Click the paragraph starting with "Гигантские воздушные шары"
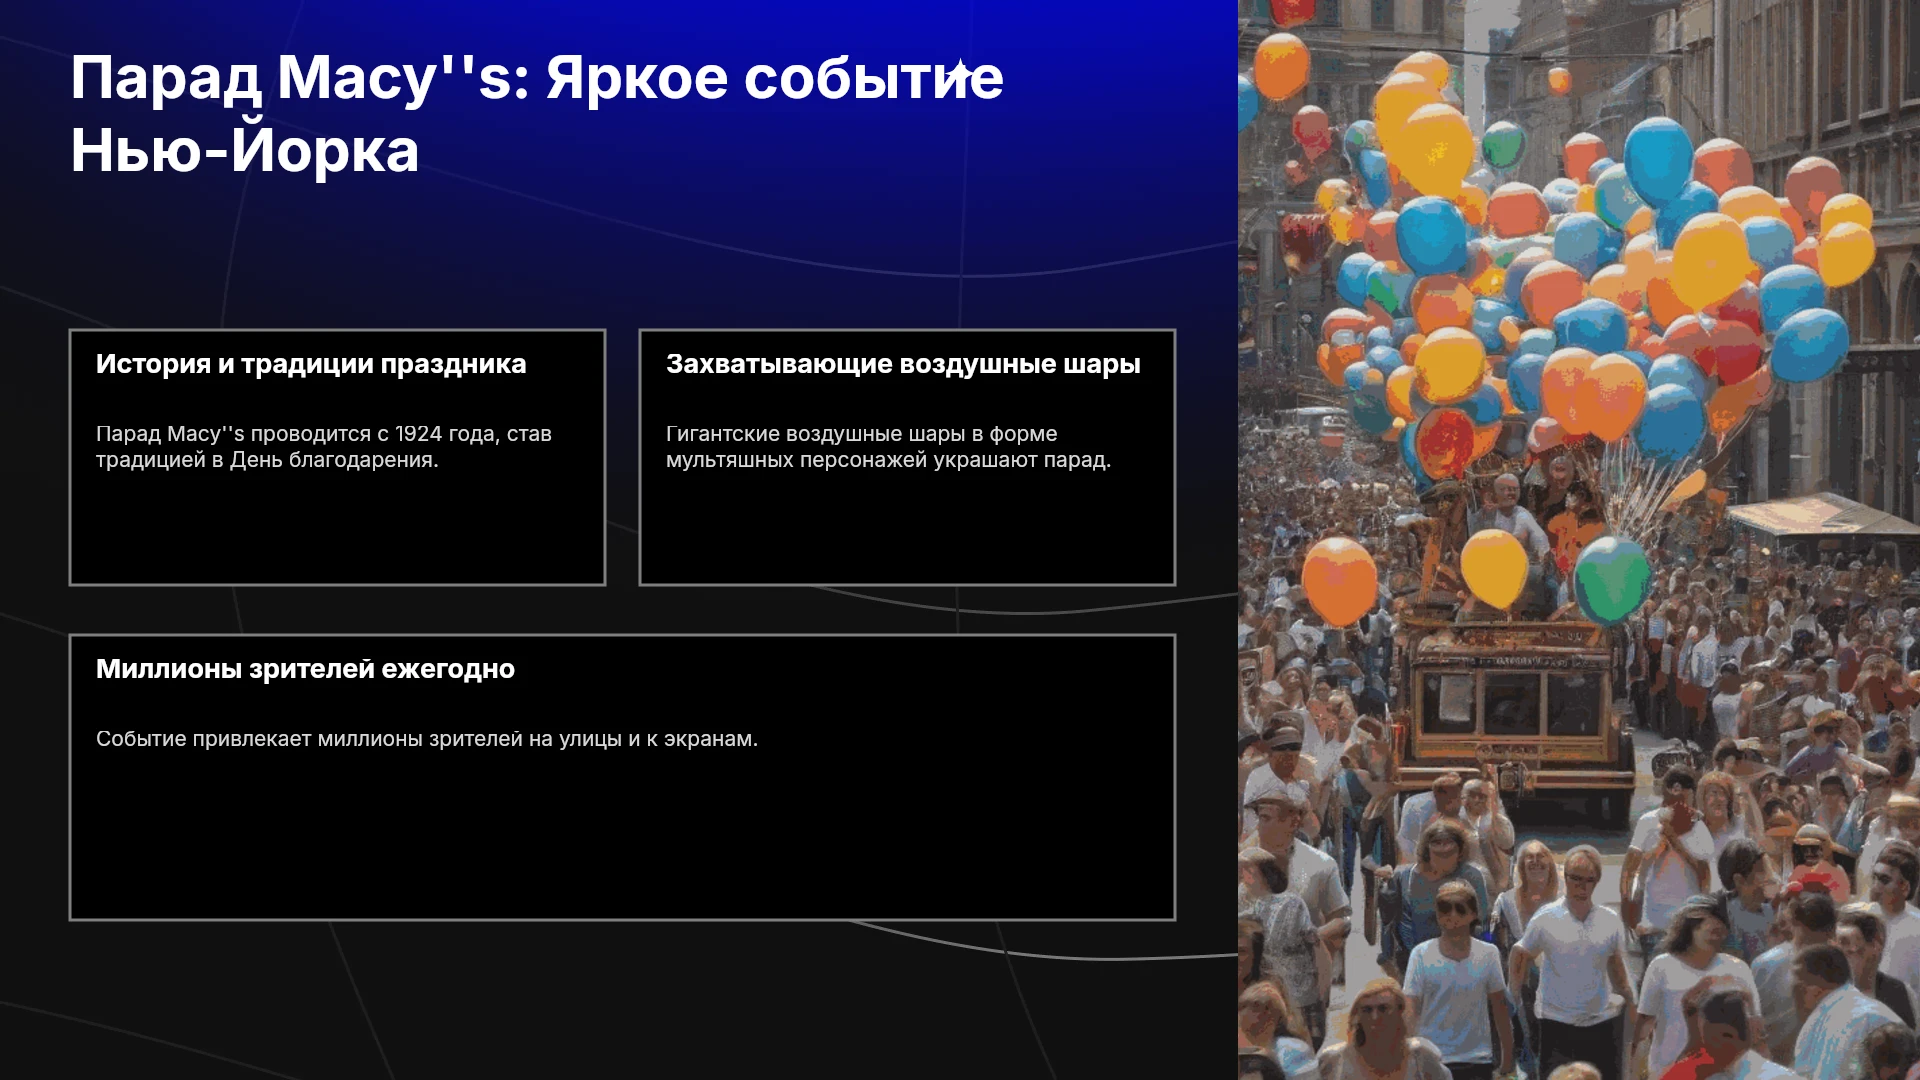This screenshot has width=1920, height=1080. pyautogui.click(x=888, y=447)
